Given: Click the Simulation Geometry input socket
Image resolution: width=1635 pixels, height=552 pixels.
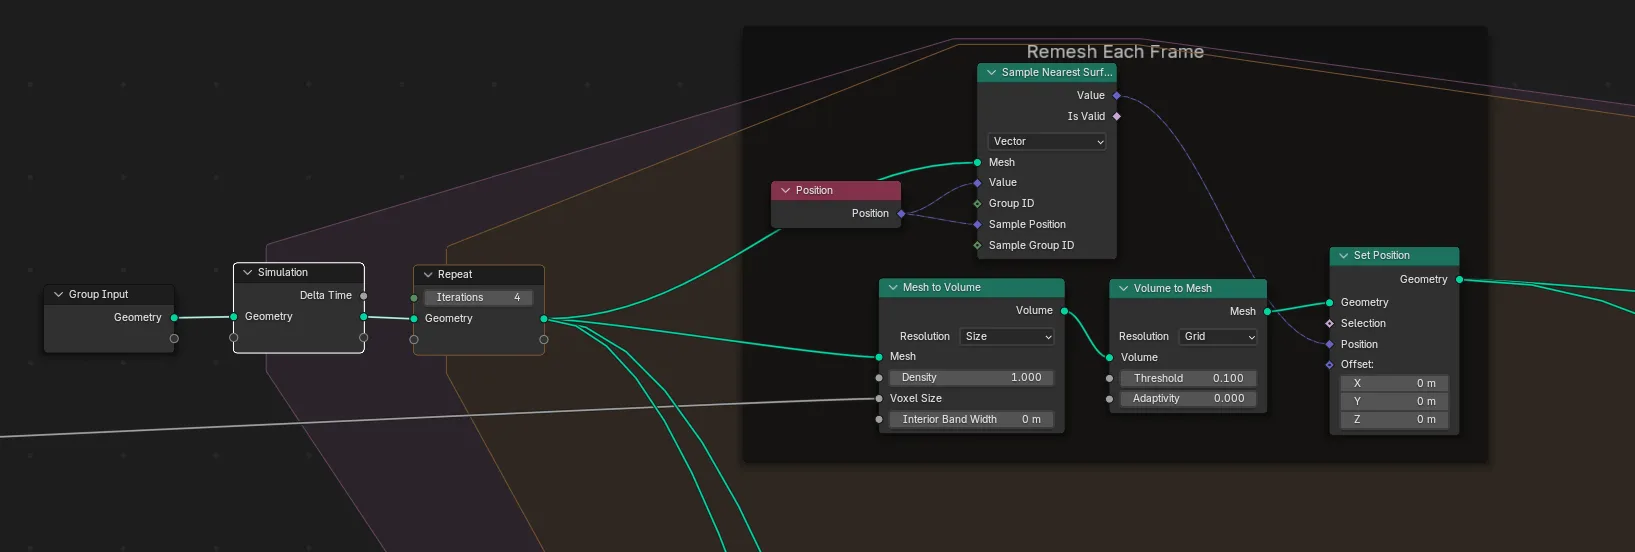Looking at the screenshot, I should coord(234,316).
